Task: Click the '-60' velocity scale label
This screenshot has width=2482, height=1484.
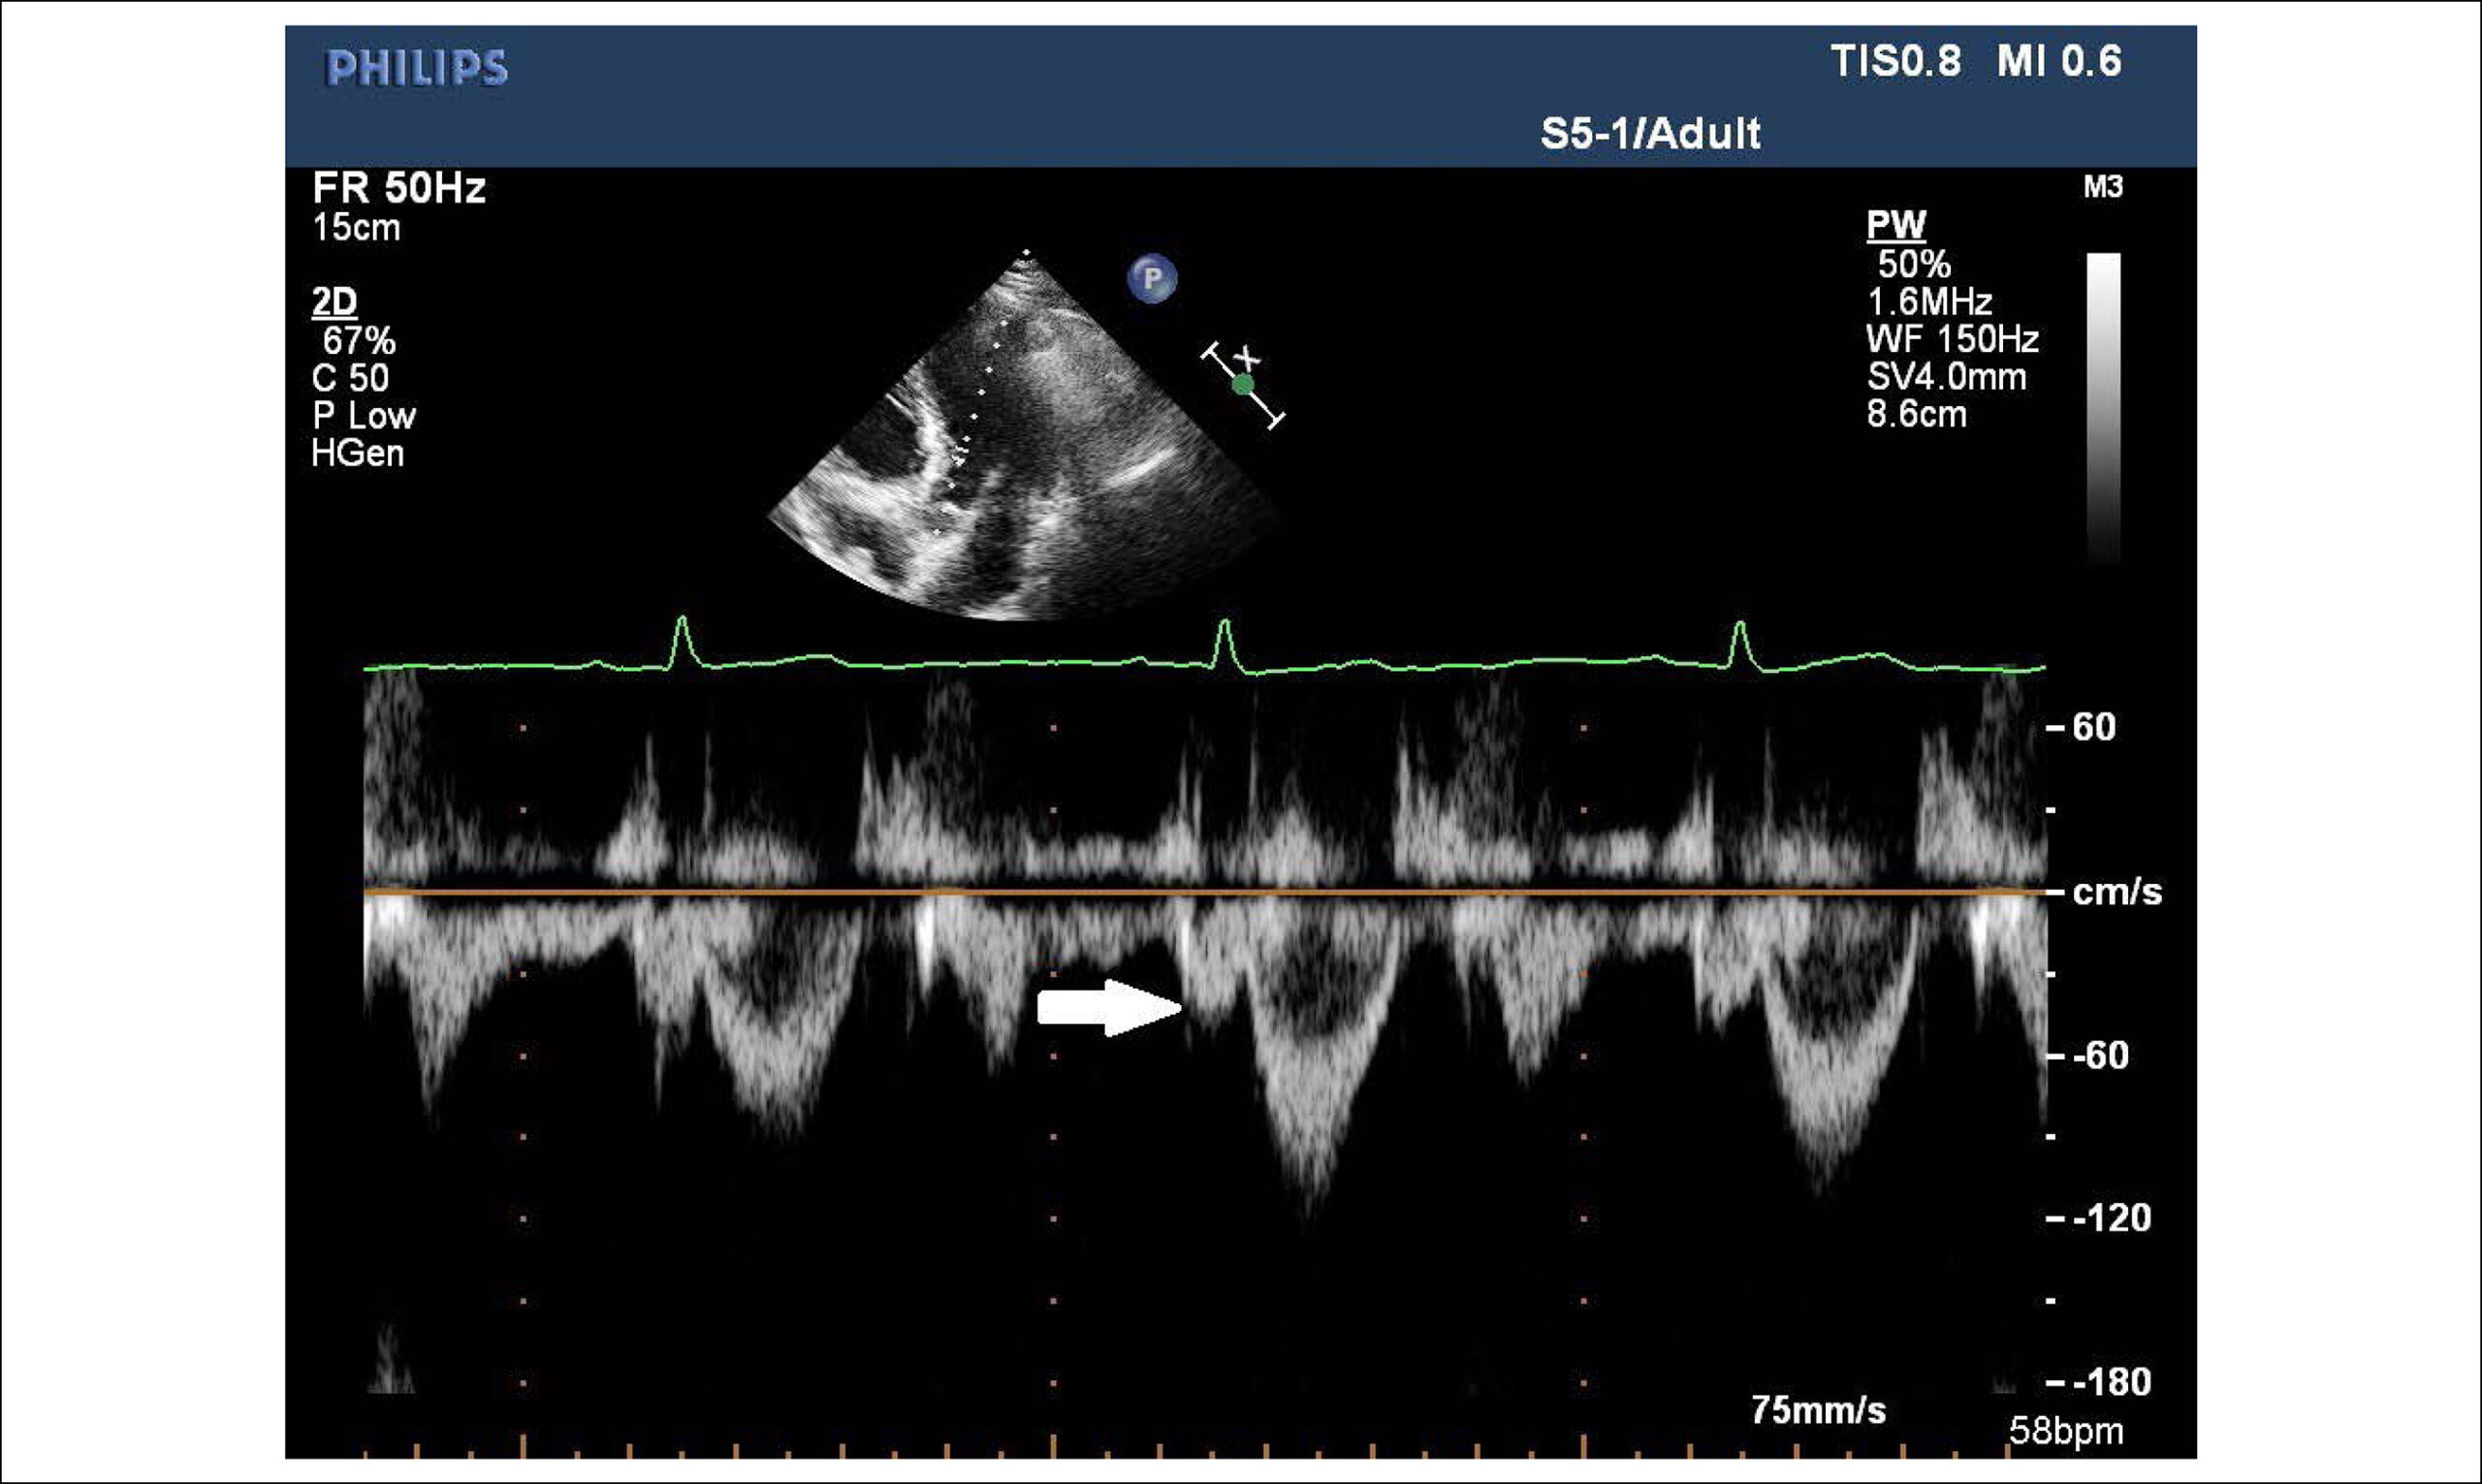Action: 2101,1055
